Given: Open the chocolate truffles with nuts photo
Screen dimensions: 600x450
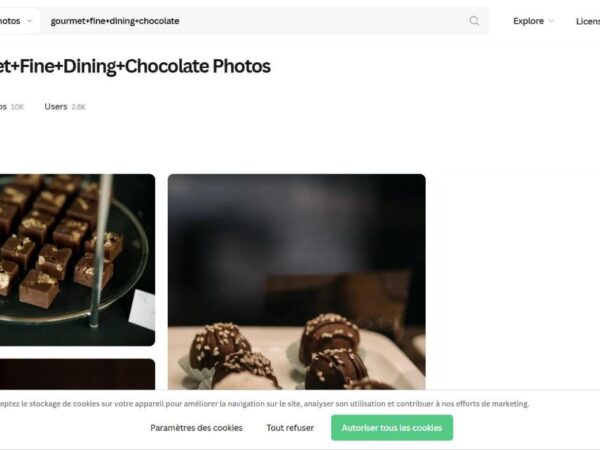Looking at the screenshot, I should [296, 282].
